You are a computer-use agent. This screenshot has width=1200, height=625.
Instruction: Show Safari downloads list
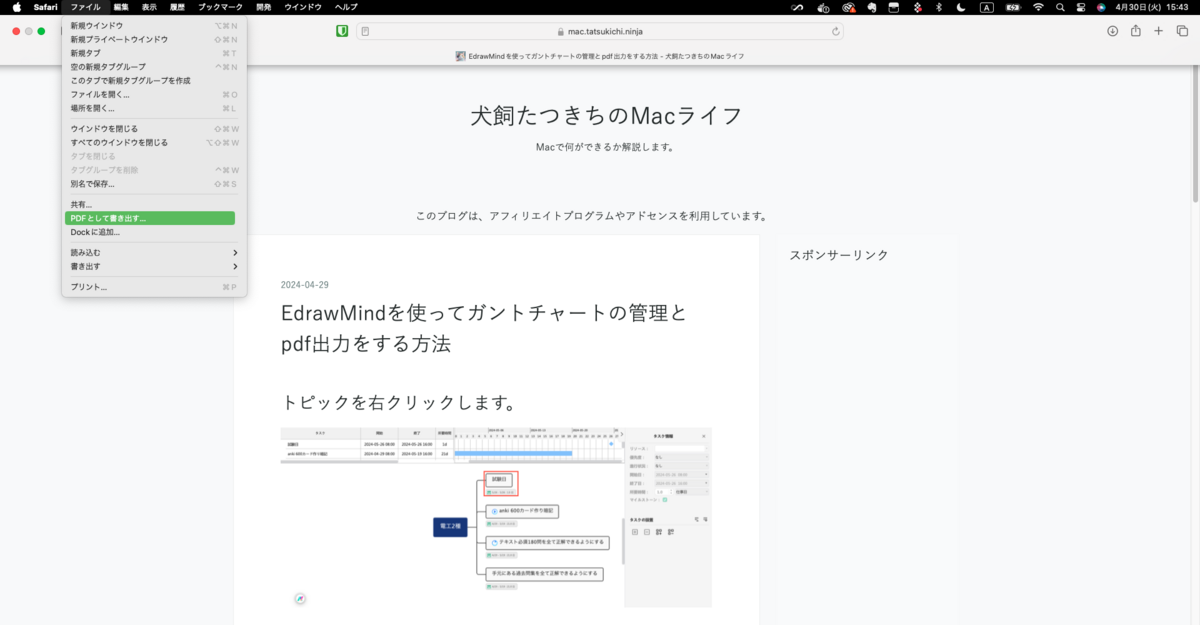tap(1112, 31)
